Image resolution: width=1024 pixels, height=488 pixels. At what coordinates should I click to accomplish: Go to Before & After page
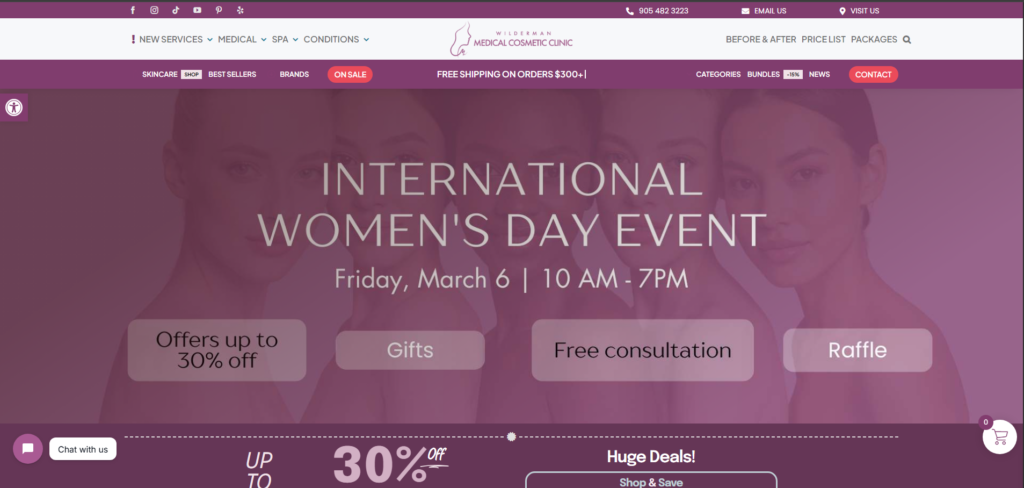pyautogui.click(x=759, y=40)
